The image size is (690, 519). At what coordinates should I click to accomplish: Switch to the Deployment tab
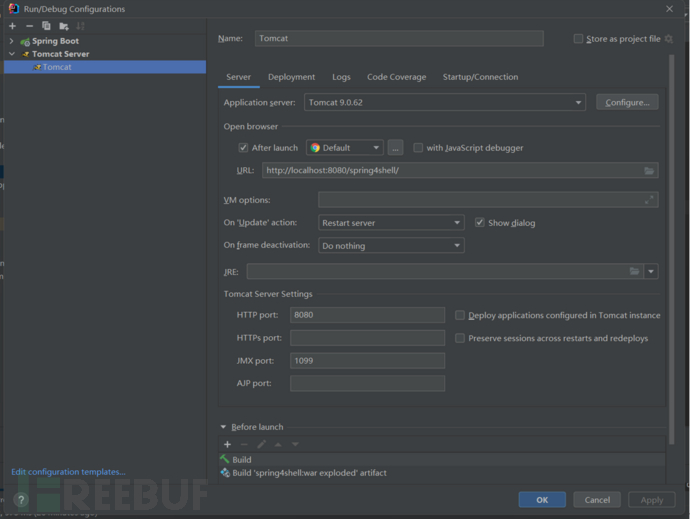coord(291,77)
